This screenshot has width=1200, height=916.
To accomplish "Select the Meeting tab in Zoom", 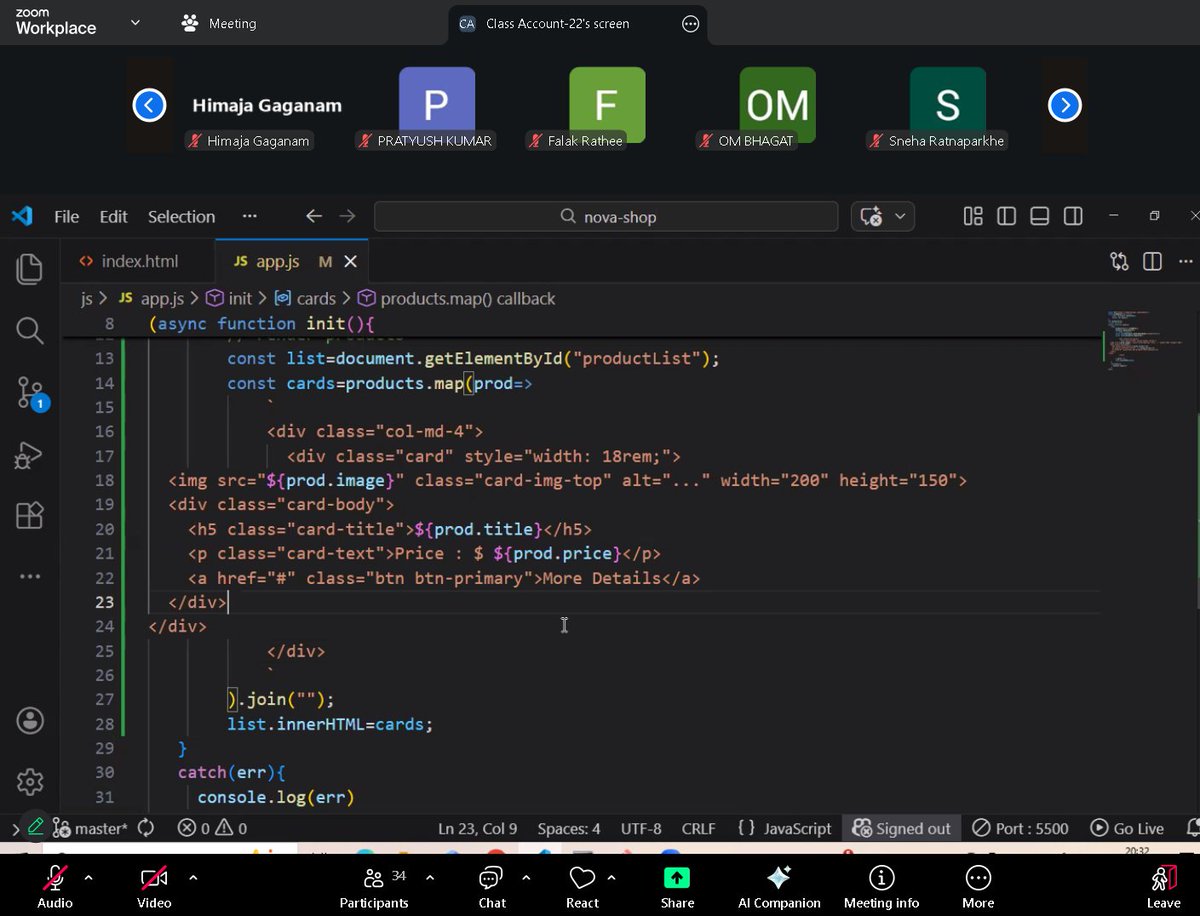I will pos(219,23).
